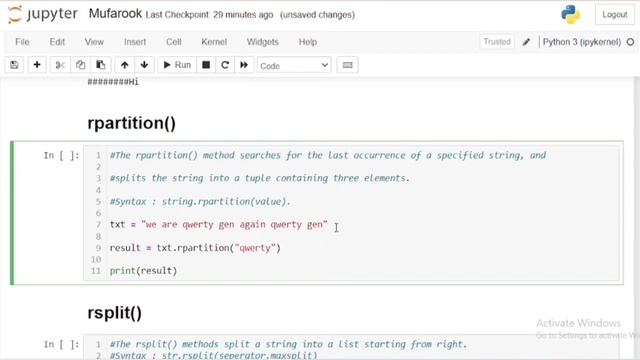This screenshot has height=360, width=640.
Task: Click the rsplit cell In [ ] prompt
Action: (x=61, y=344)
